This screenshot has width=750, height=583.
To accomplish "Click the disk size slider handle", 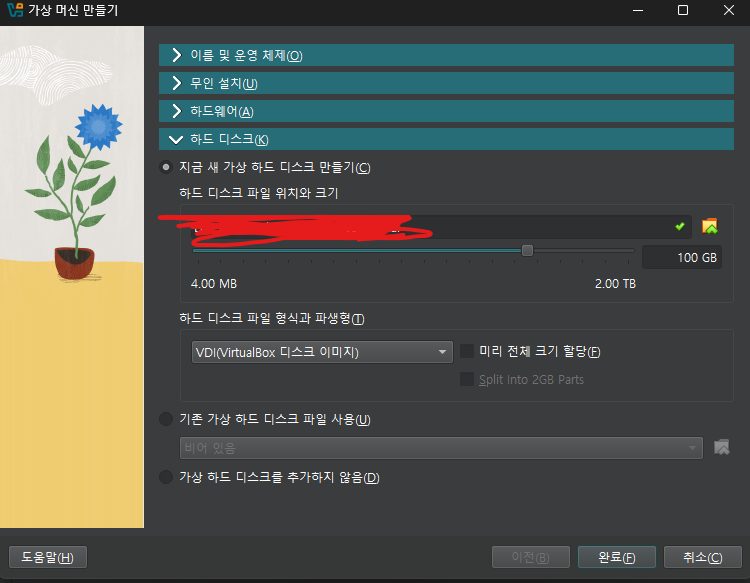I will tap(527, 250).
